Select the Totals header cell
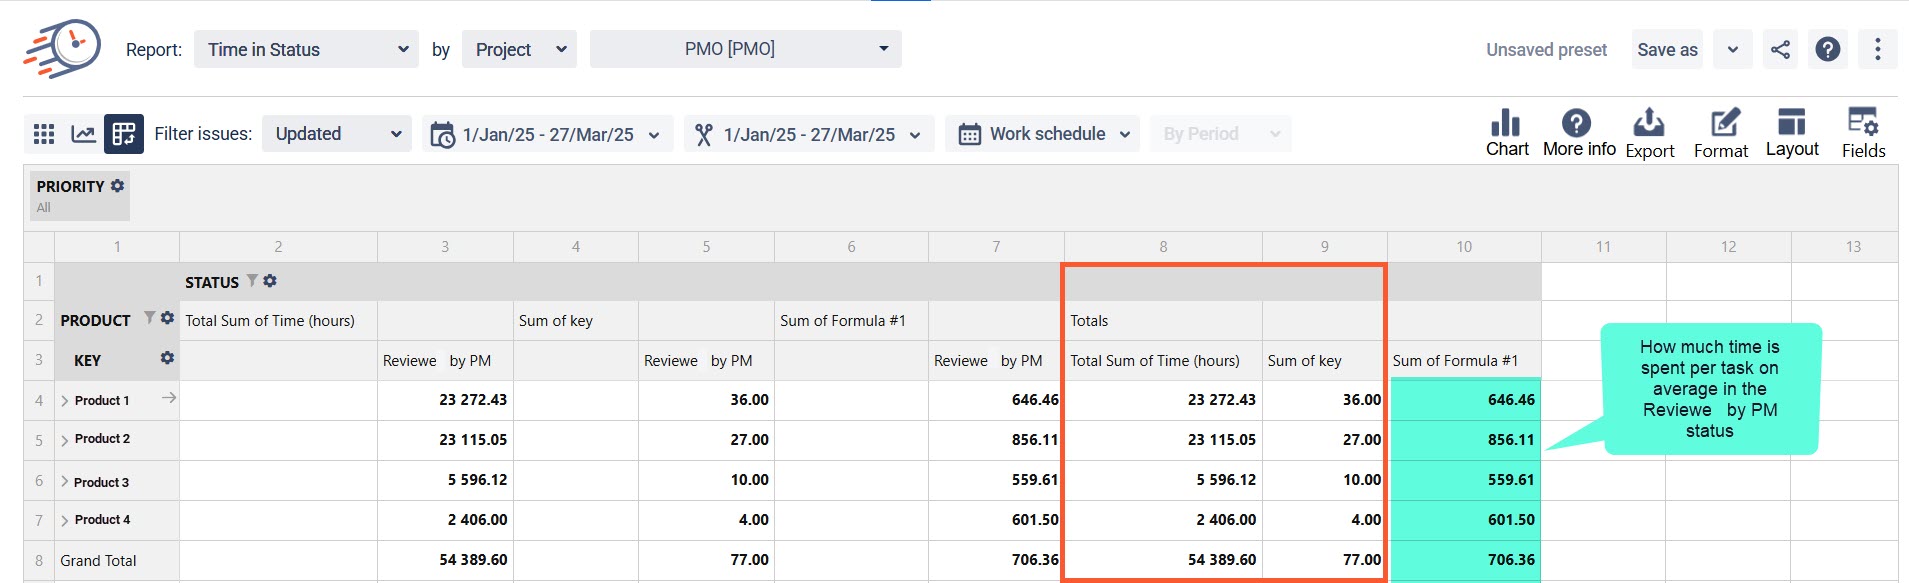Image resolution: width=1909 pixels, height=583 pixels. tap(1163, 320)
